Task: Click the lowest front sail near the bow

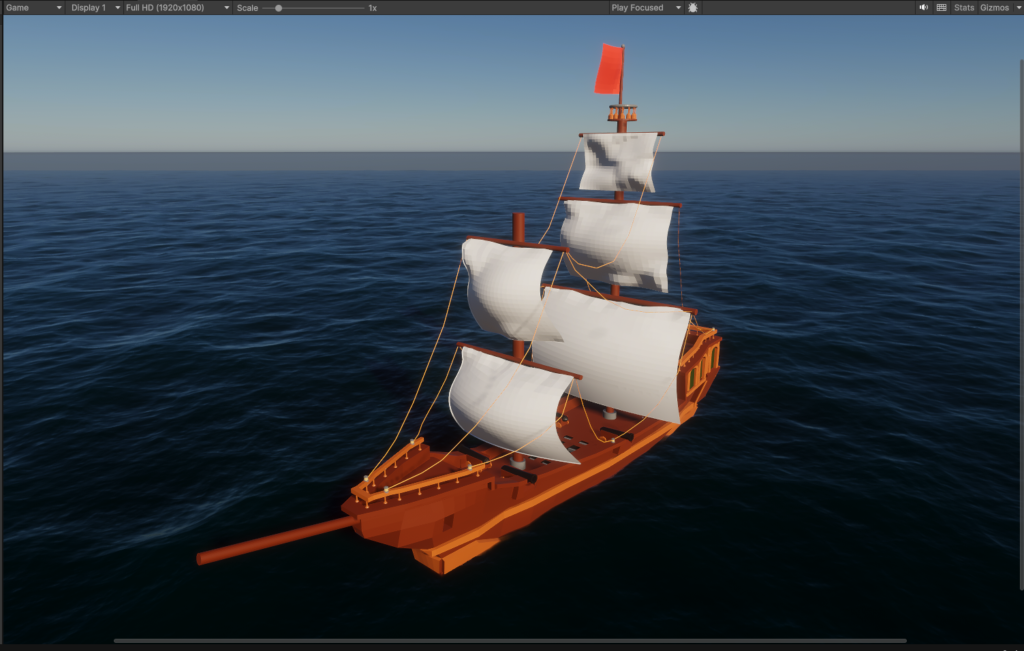Action: (x=510, y=402)
